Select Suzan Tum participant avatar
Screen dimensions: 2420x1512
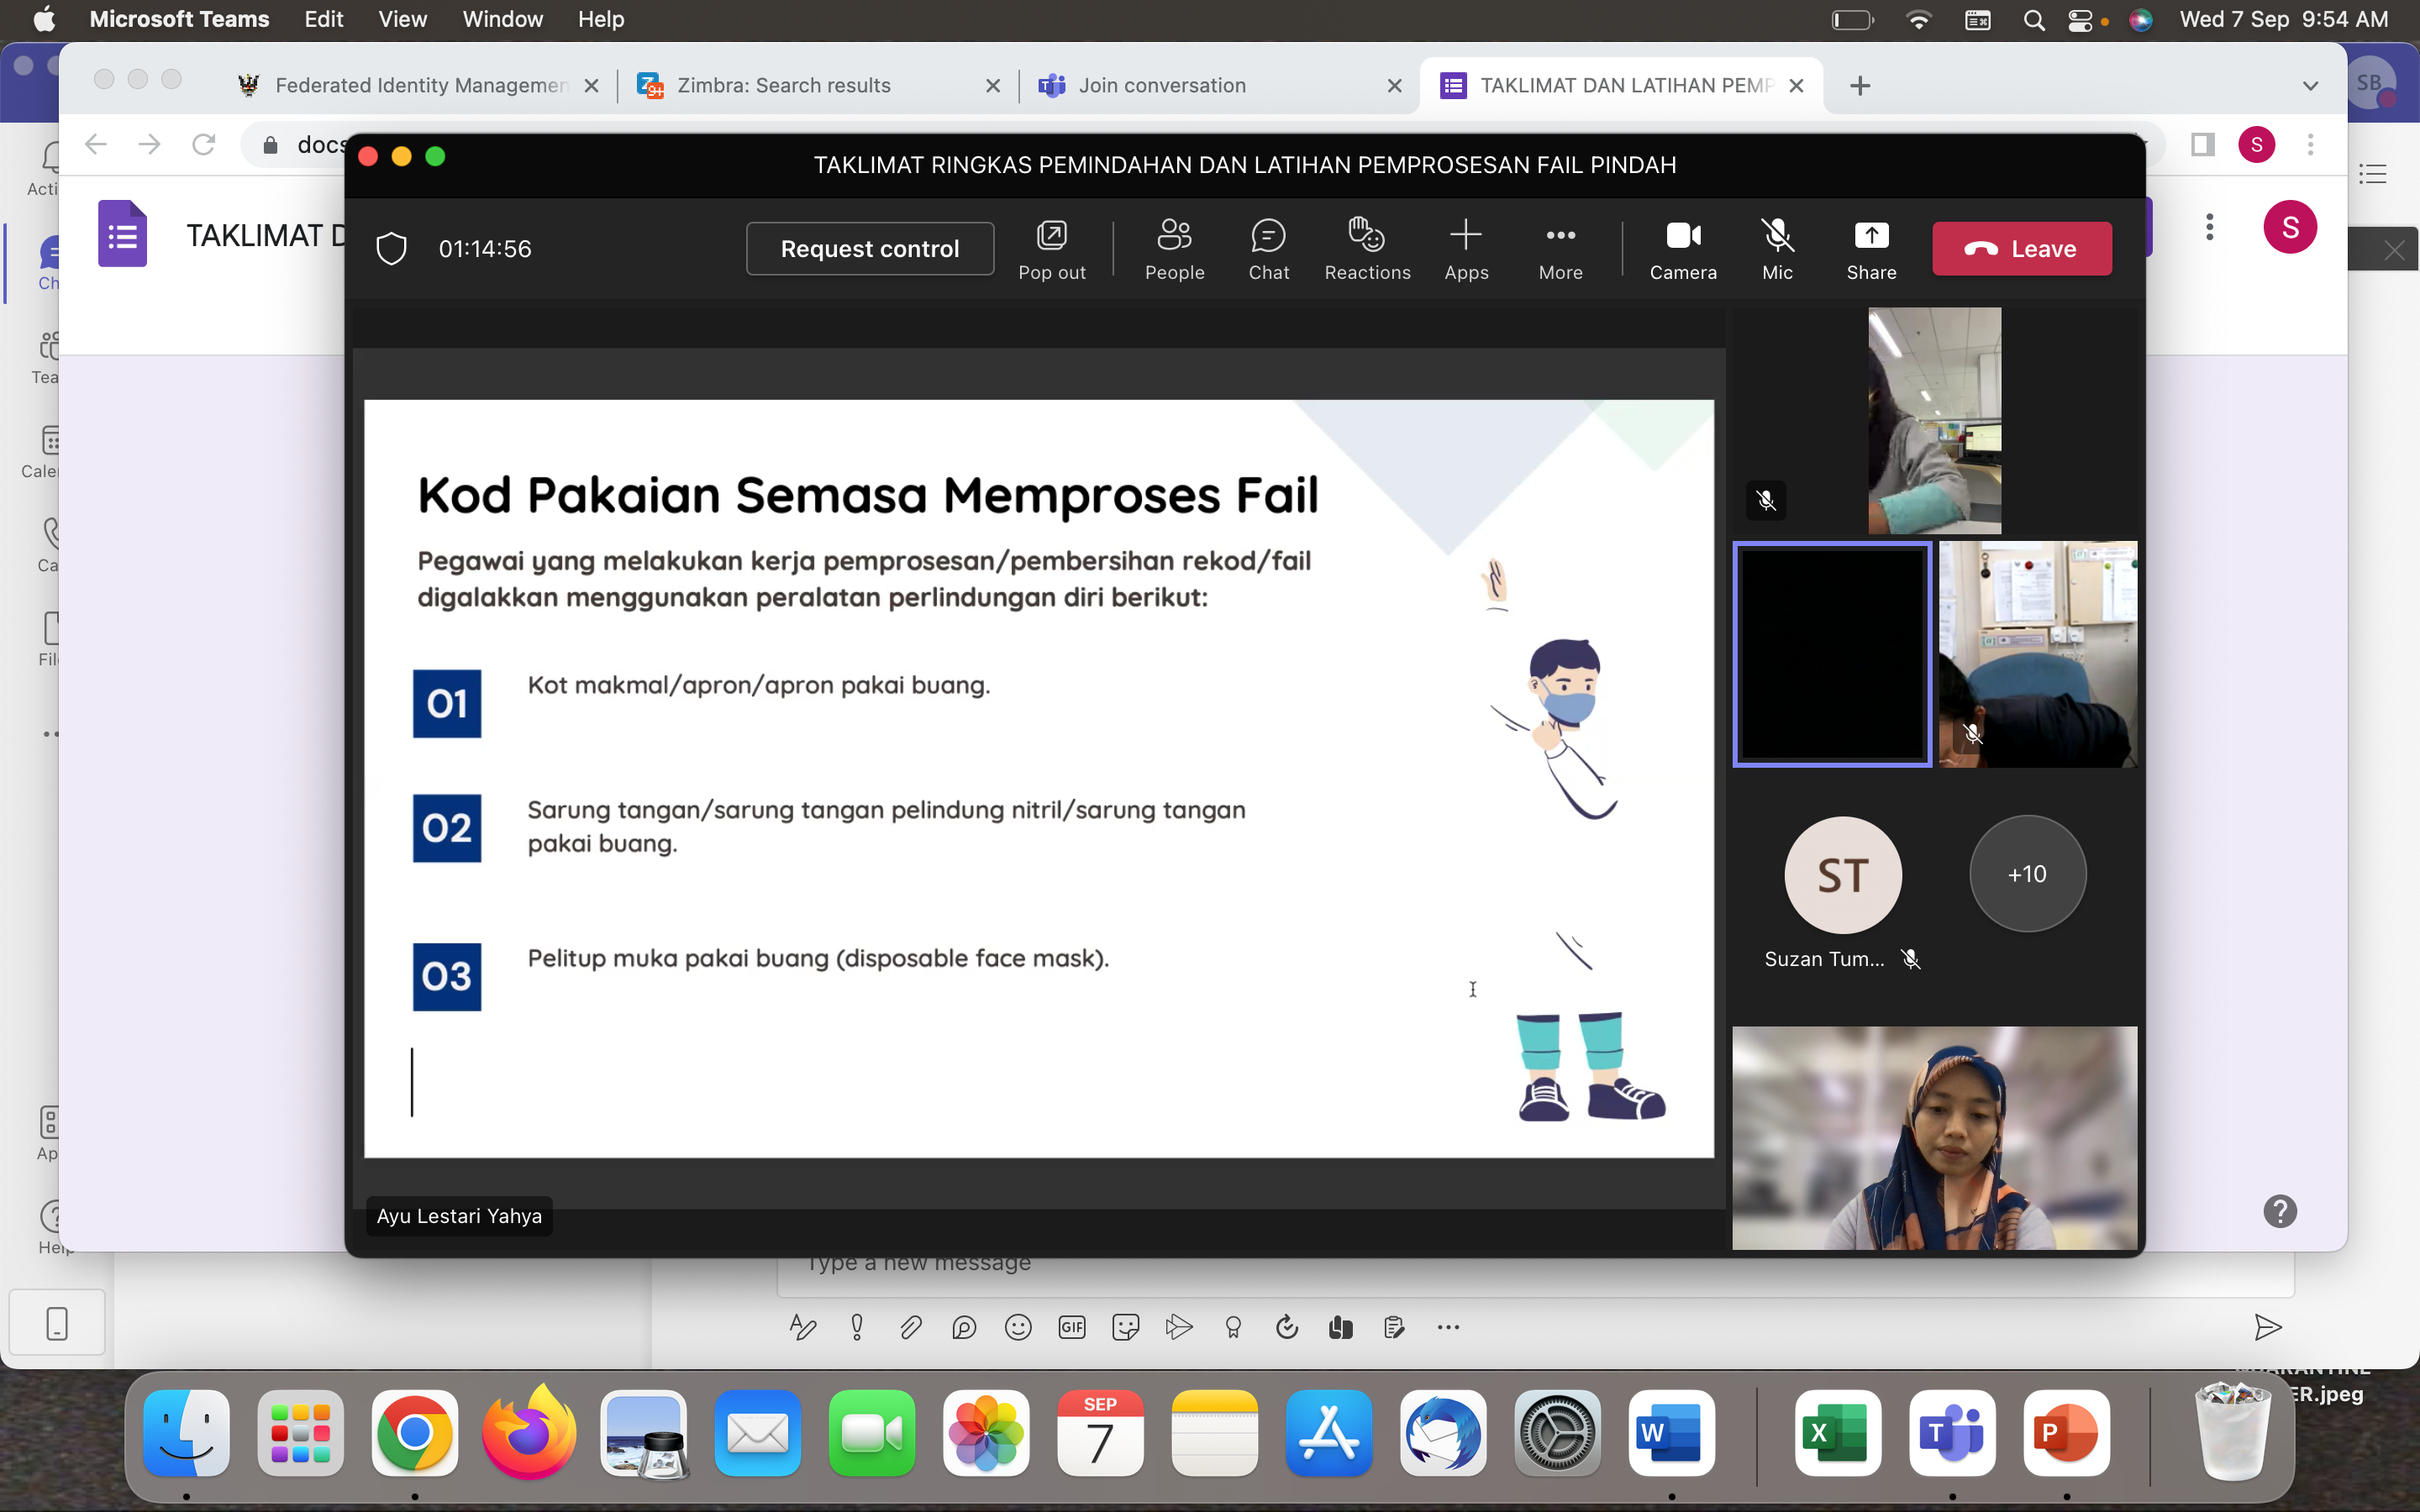click(1842, 875)
